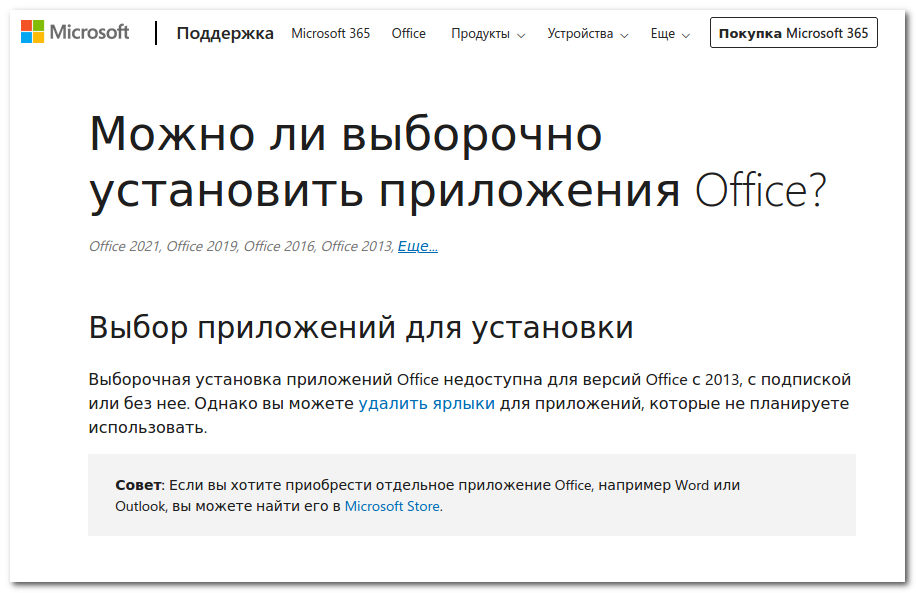916x593 pixels.
Task: Show more versions via the Еще... link
Action: coord(418,246)
